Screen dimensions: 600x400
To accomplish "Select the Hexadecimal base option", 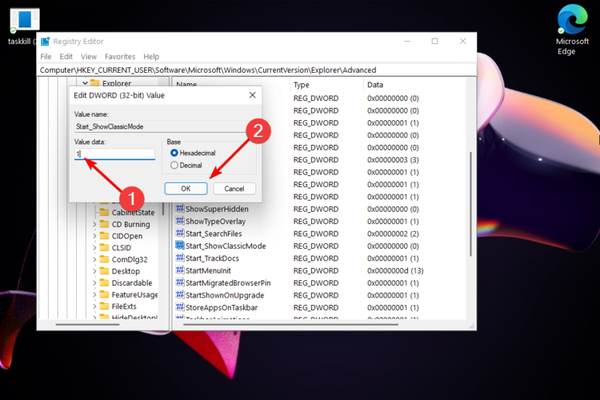I will [174, 153].
